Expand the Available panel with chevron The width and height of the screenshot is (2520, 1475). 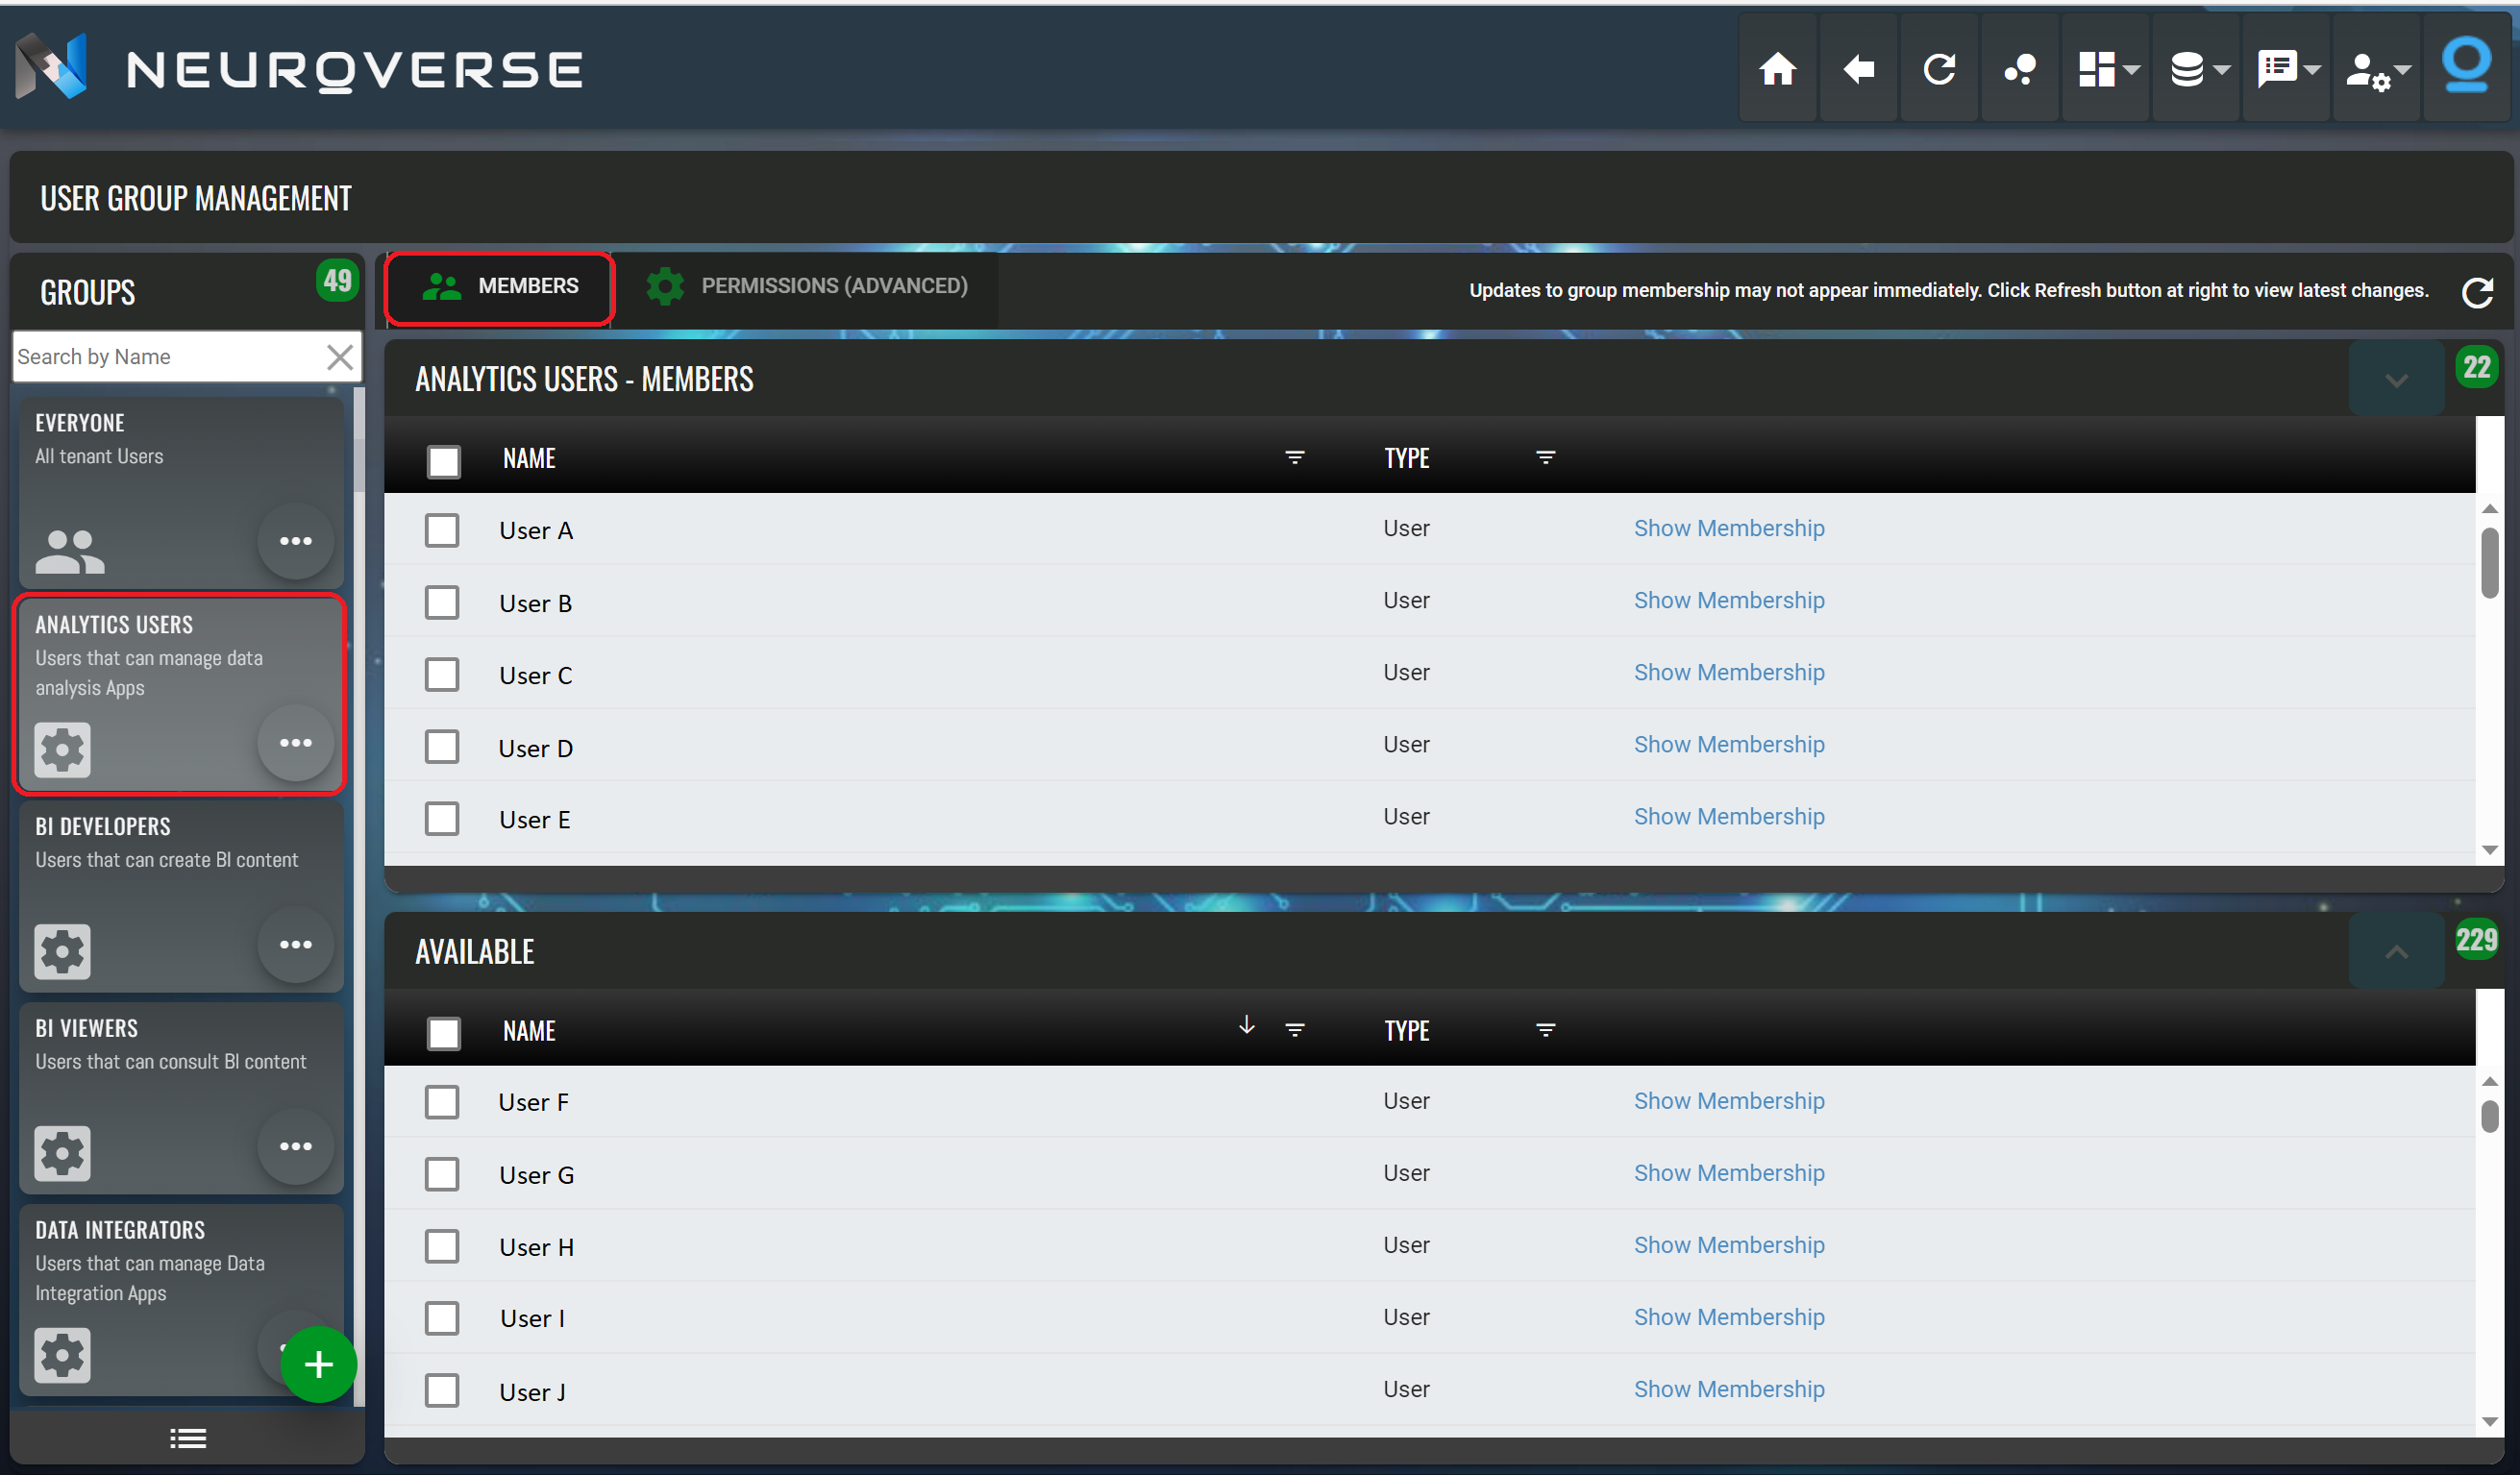2396,952
